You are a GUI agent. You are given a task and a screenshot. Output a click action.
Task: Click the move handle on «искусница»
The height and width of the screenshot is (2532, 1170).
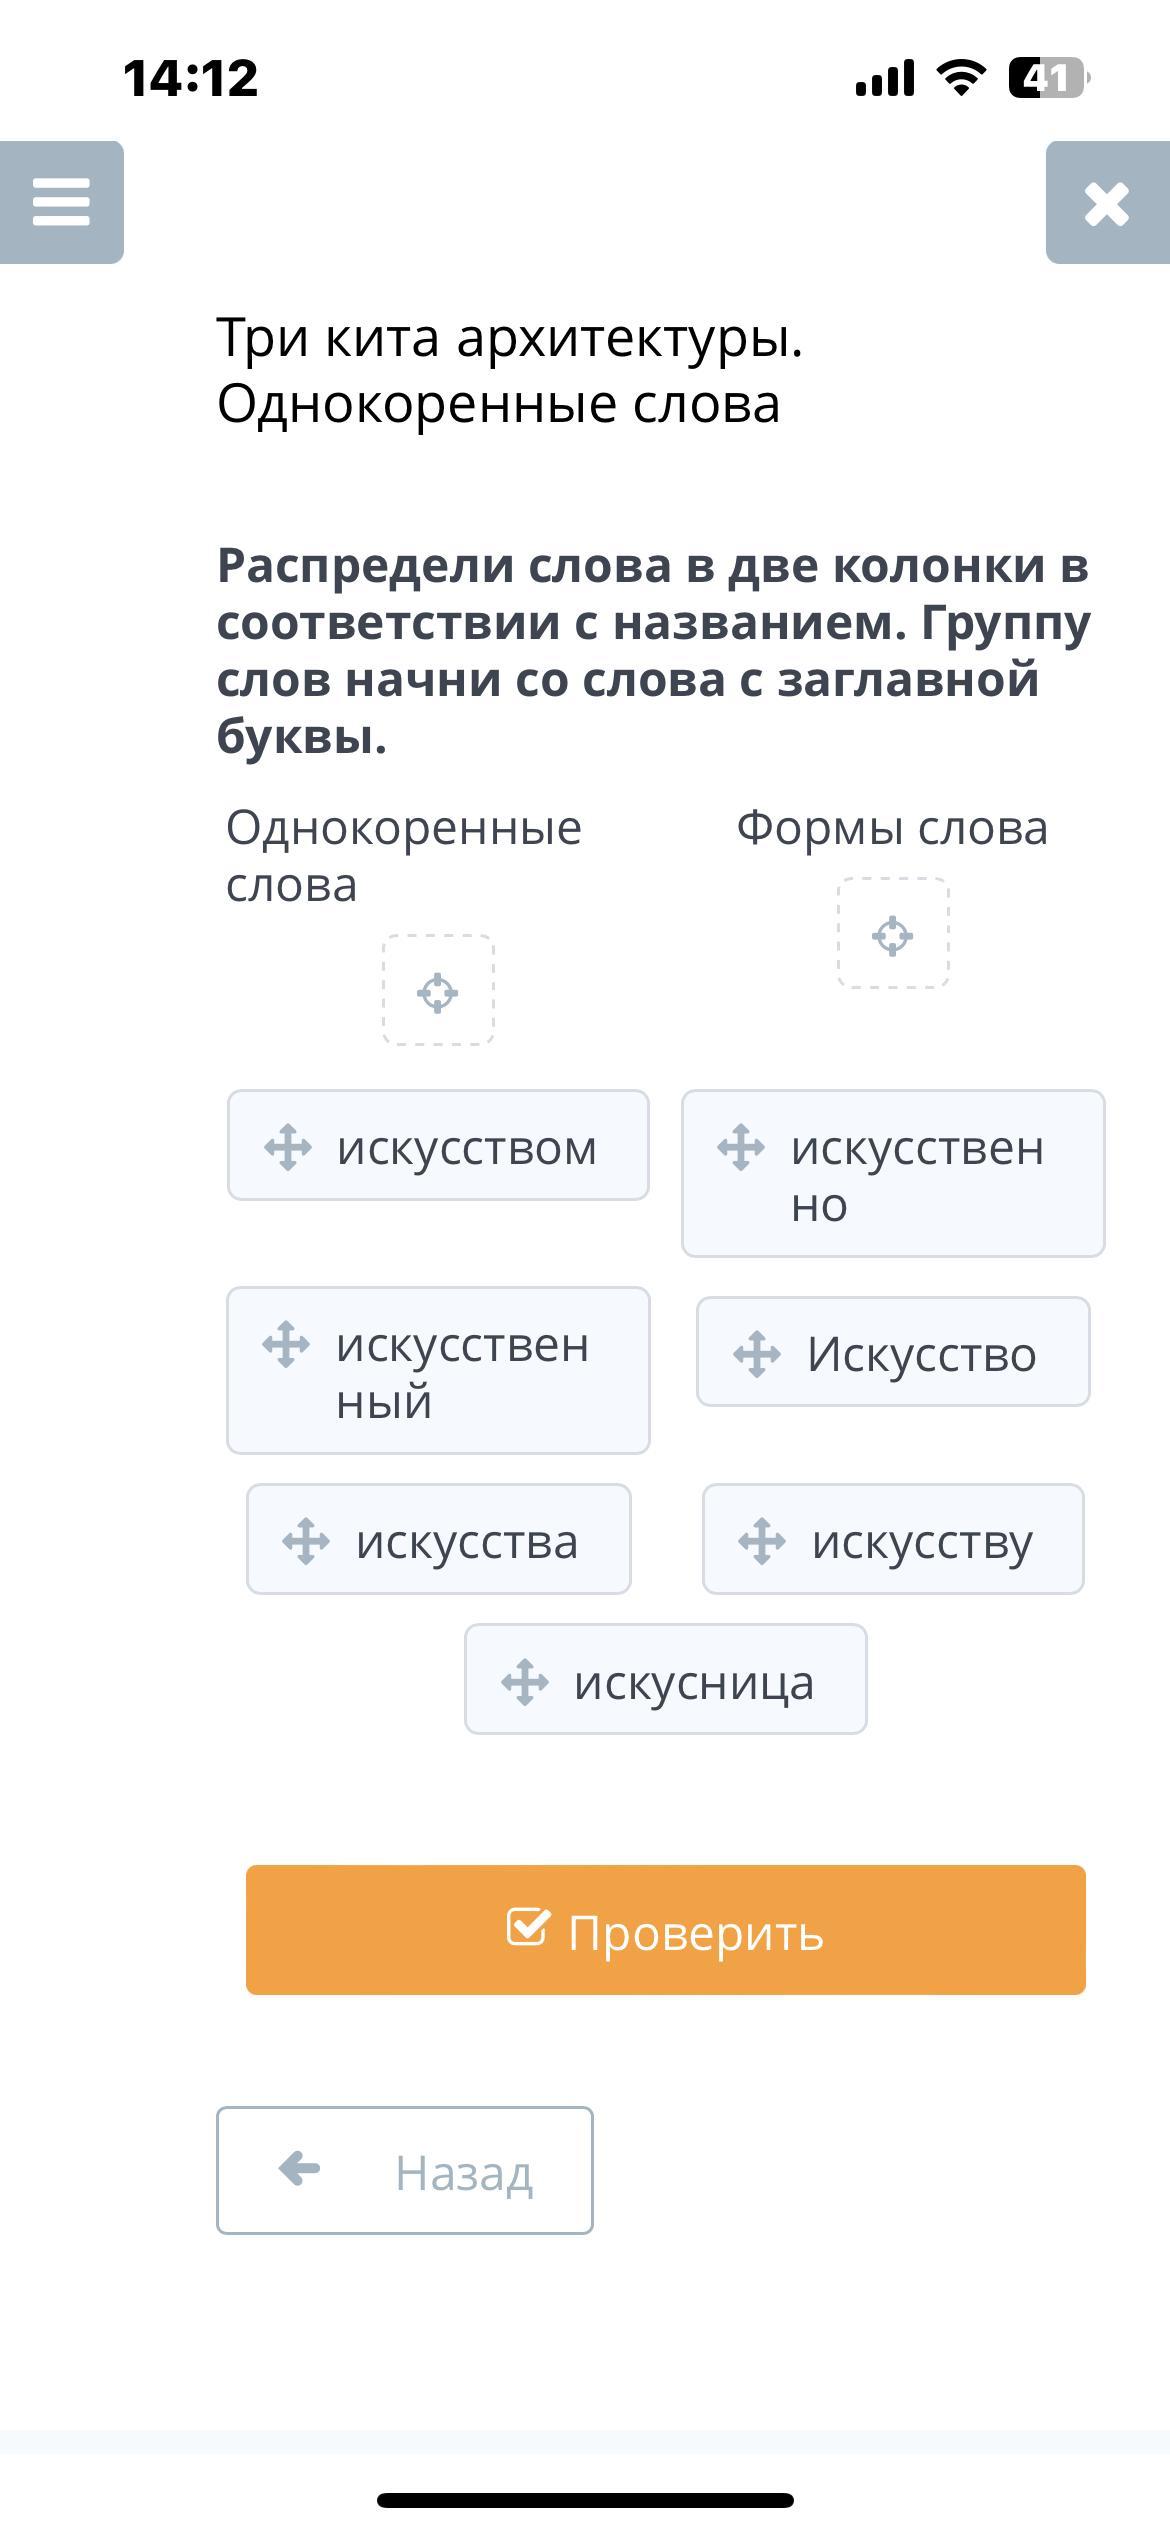(525, 1681)
